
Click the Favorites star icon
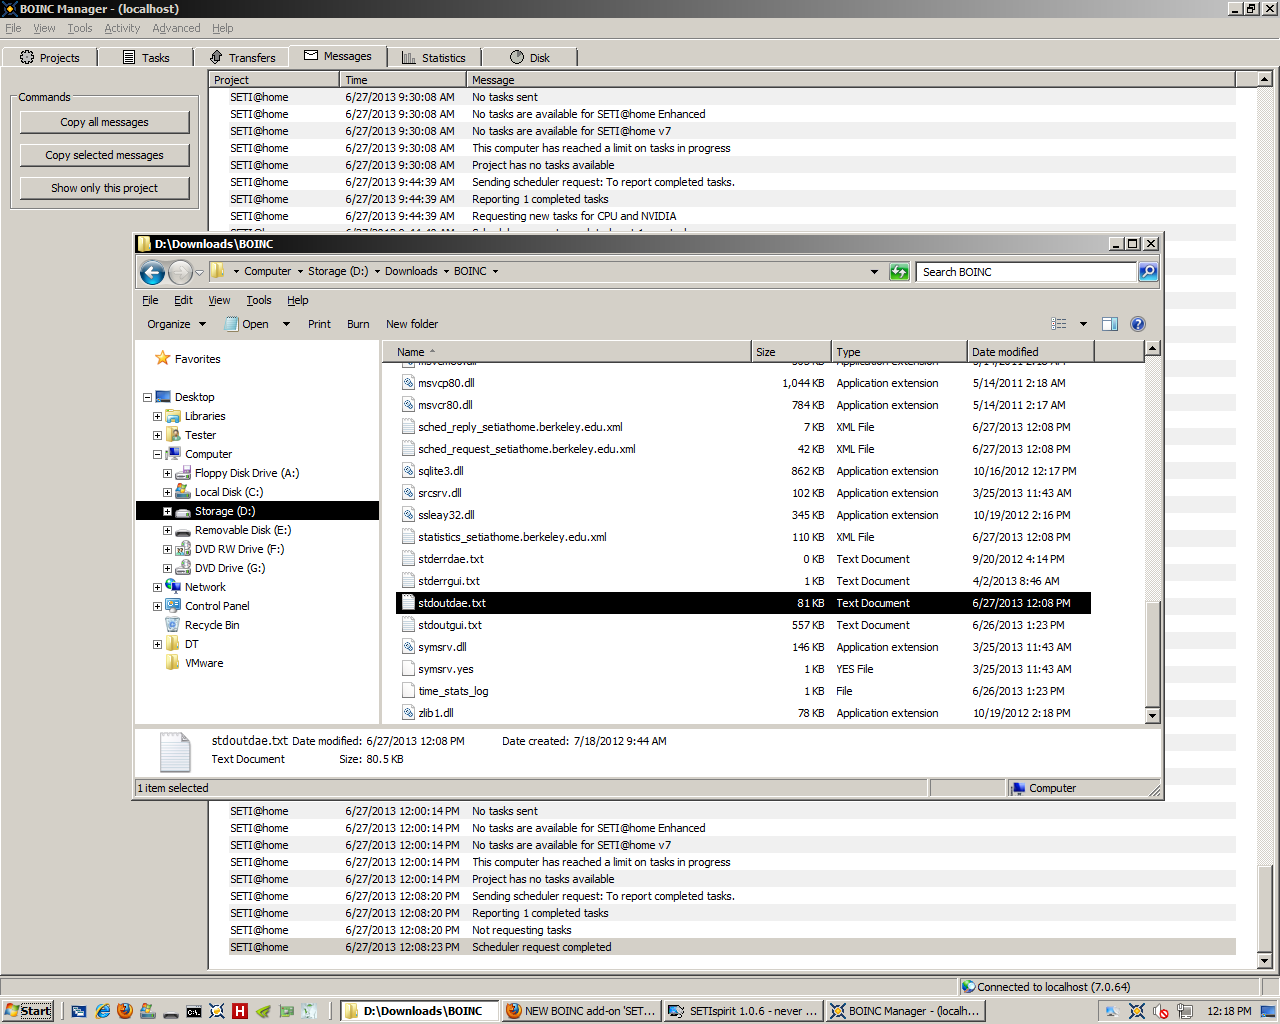pos(163,358)
